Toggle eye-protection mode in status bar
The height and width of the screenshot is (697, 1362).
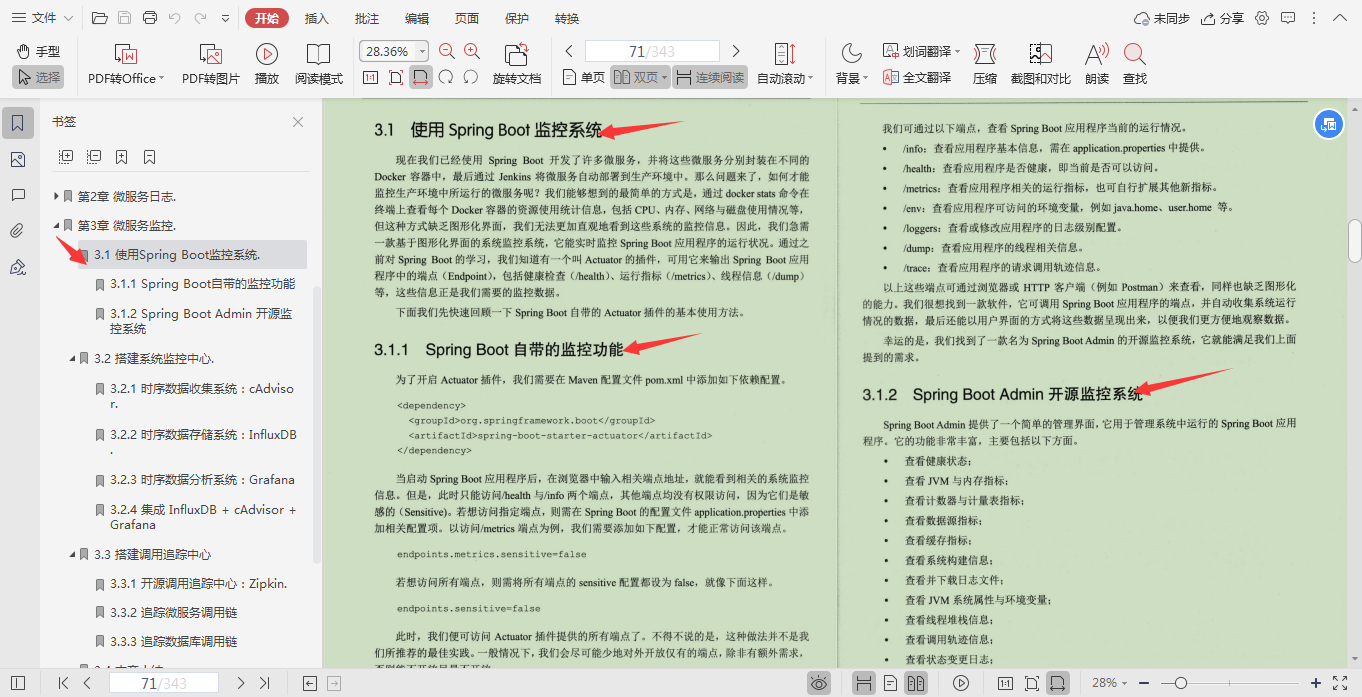tap(819, 683)
